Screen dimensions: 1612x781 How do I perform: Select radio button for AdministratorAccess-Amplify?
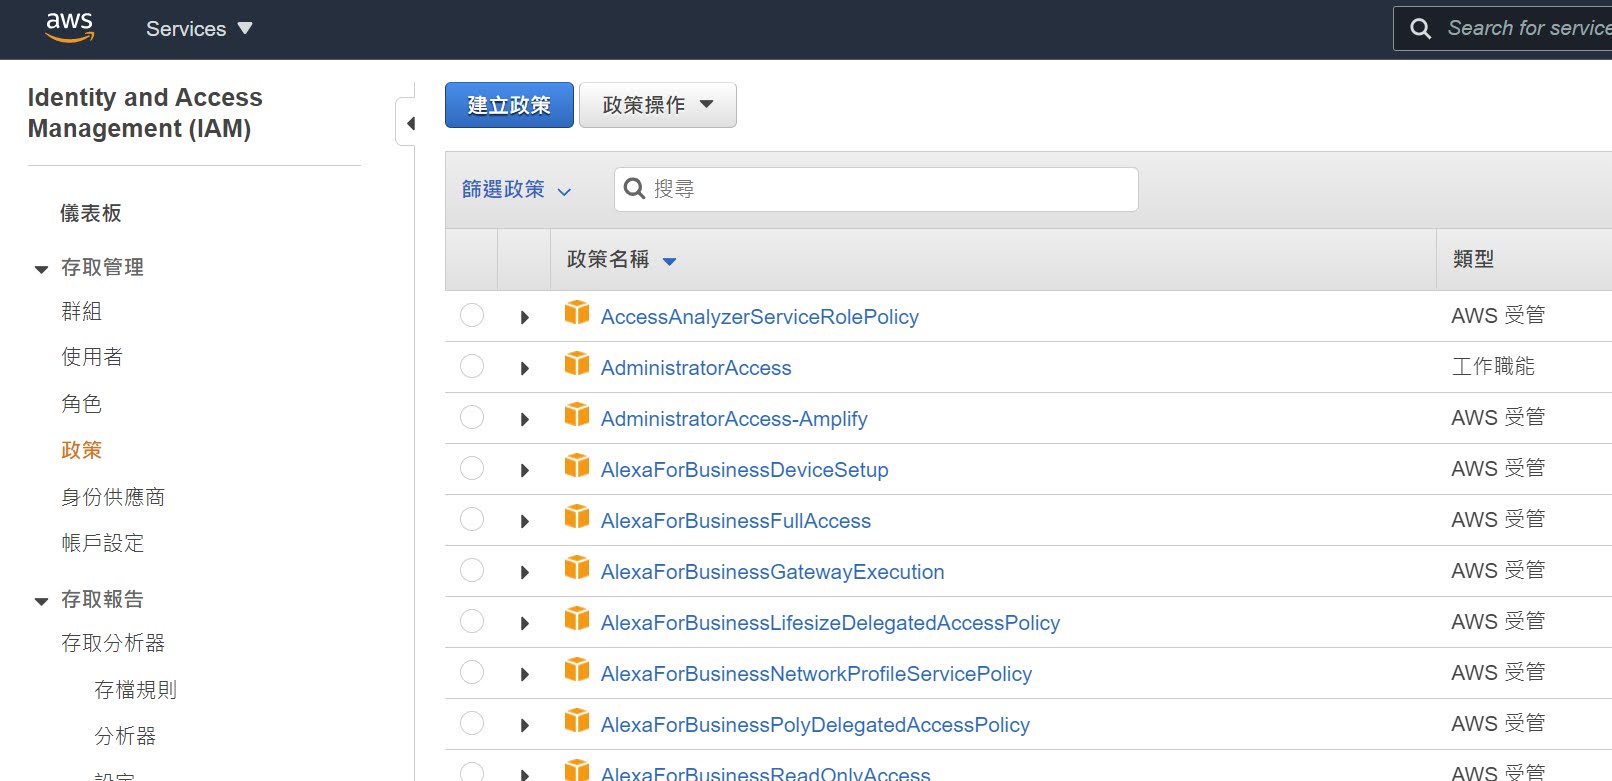point(472,417)
